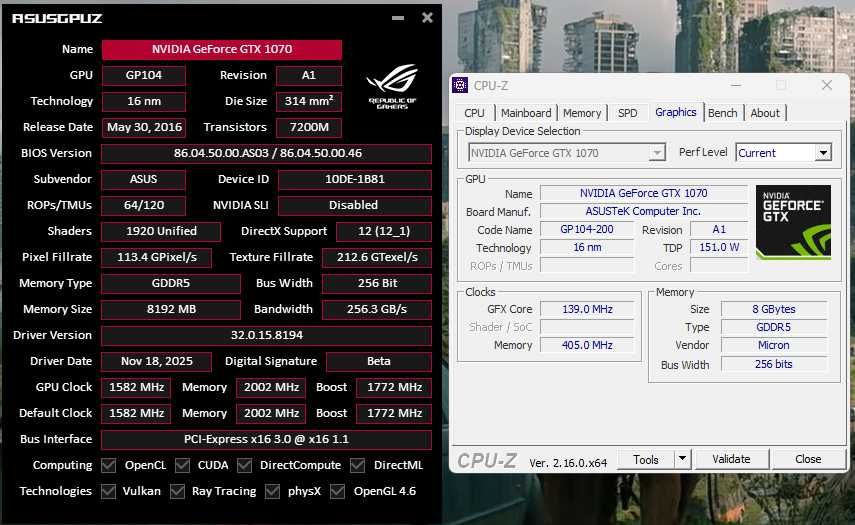Toggle the Ray Tracing checkbox
The image size is (855, 525).
pyautogui.click(x=177, y=491)
